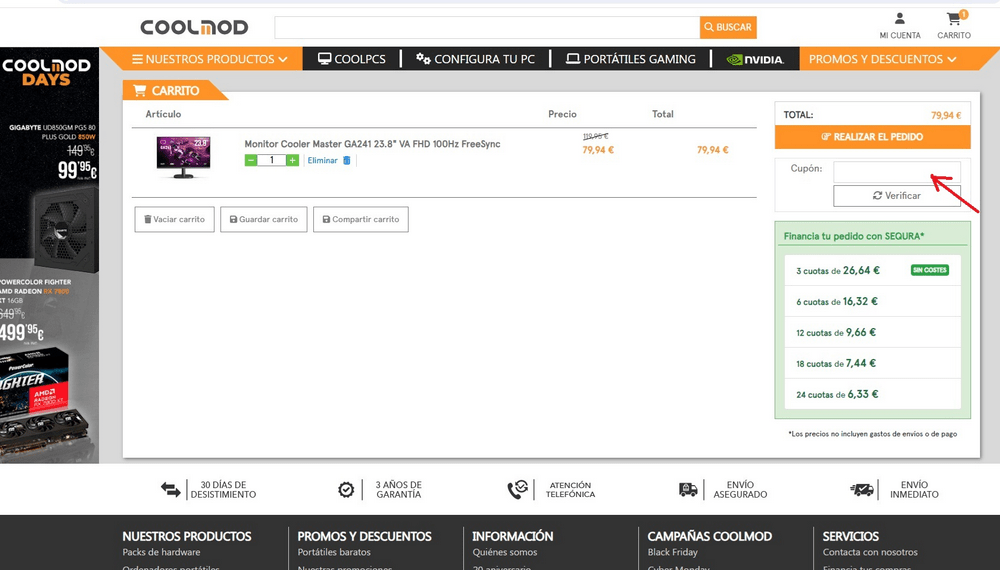Image resolution: width=1000 pixels, height=570 pixels.
Task: Click the Cooler Master monitor thumbnail
Action: pos(183,157)
